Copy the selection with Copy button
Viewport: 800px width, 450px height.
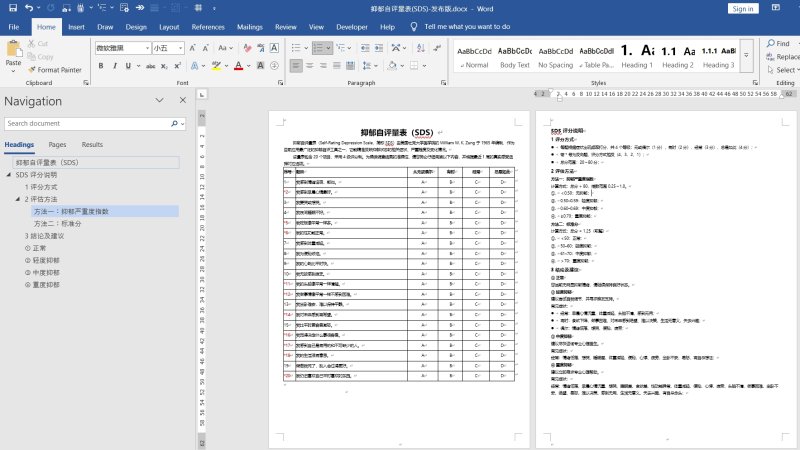click(40, 57)
